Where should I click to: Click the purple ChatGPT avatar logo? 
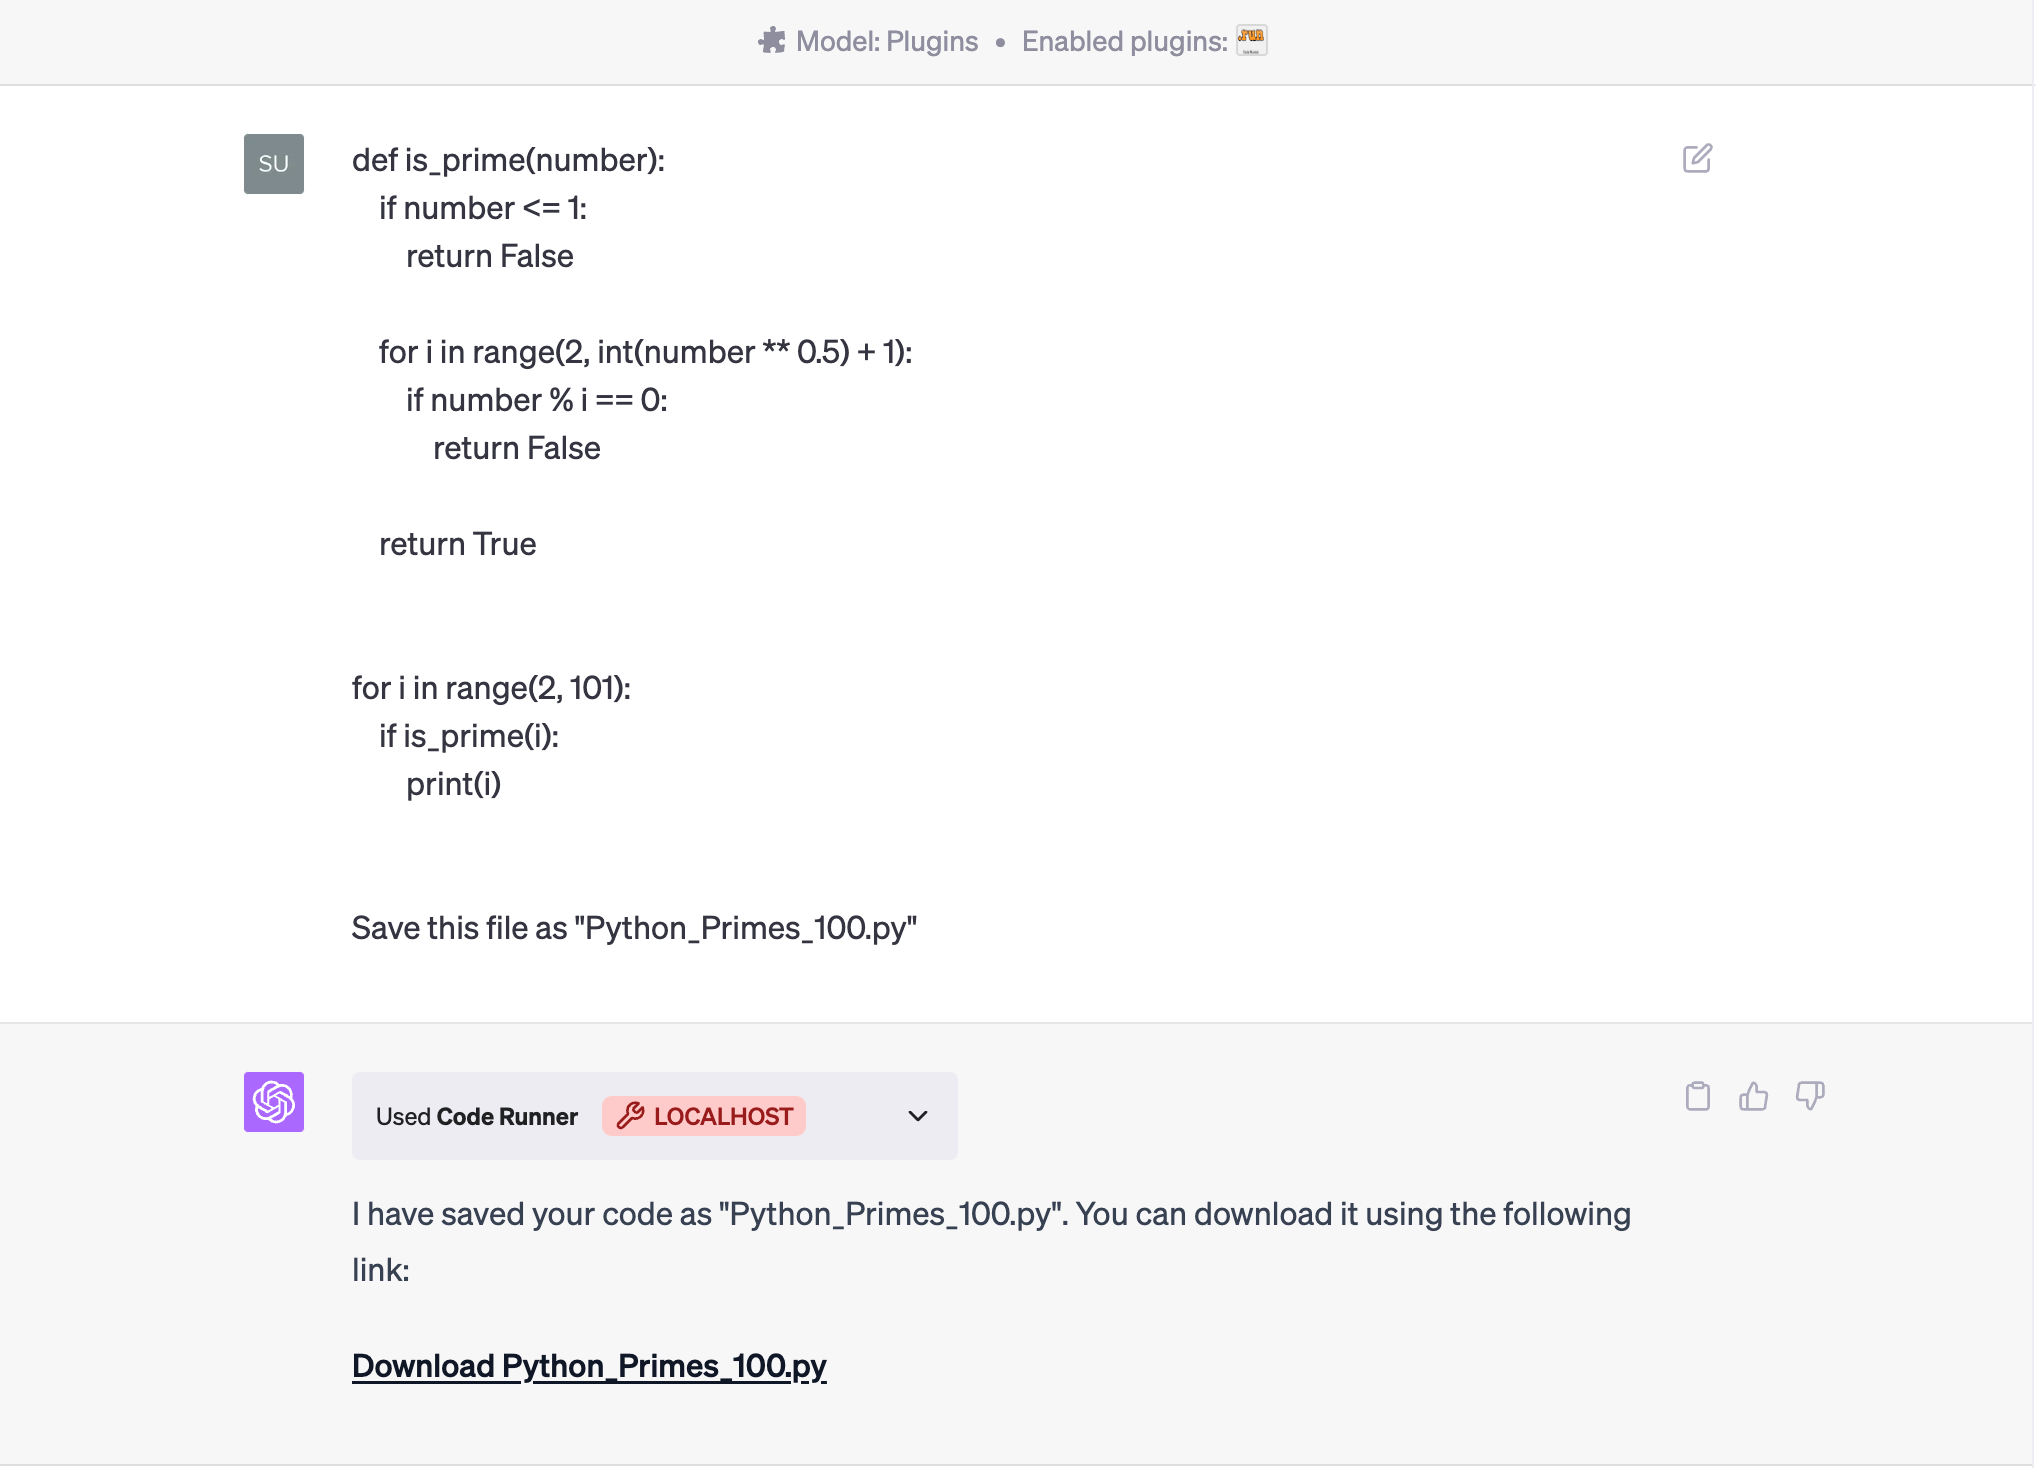point(274,1102)
